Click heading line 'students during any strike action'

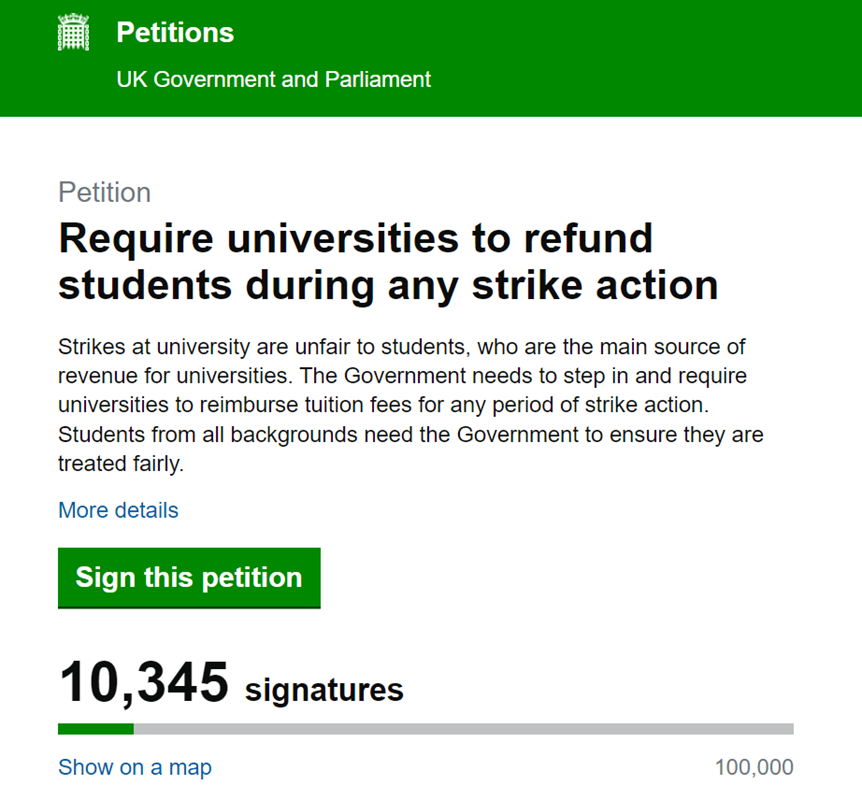388,285
